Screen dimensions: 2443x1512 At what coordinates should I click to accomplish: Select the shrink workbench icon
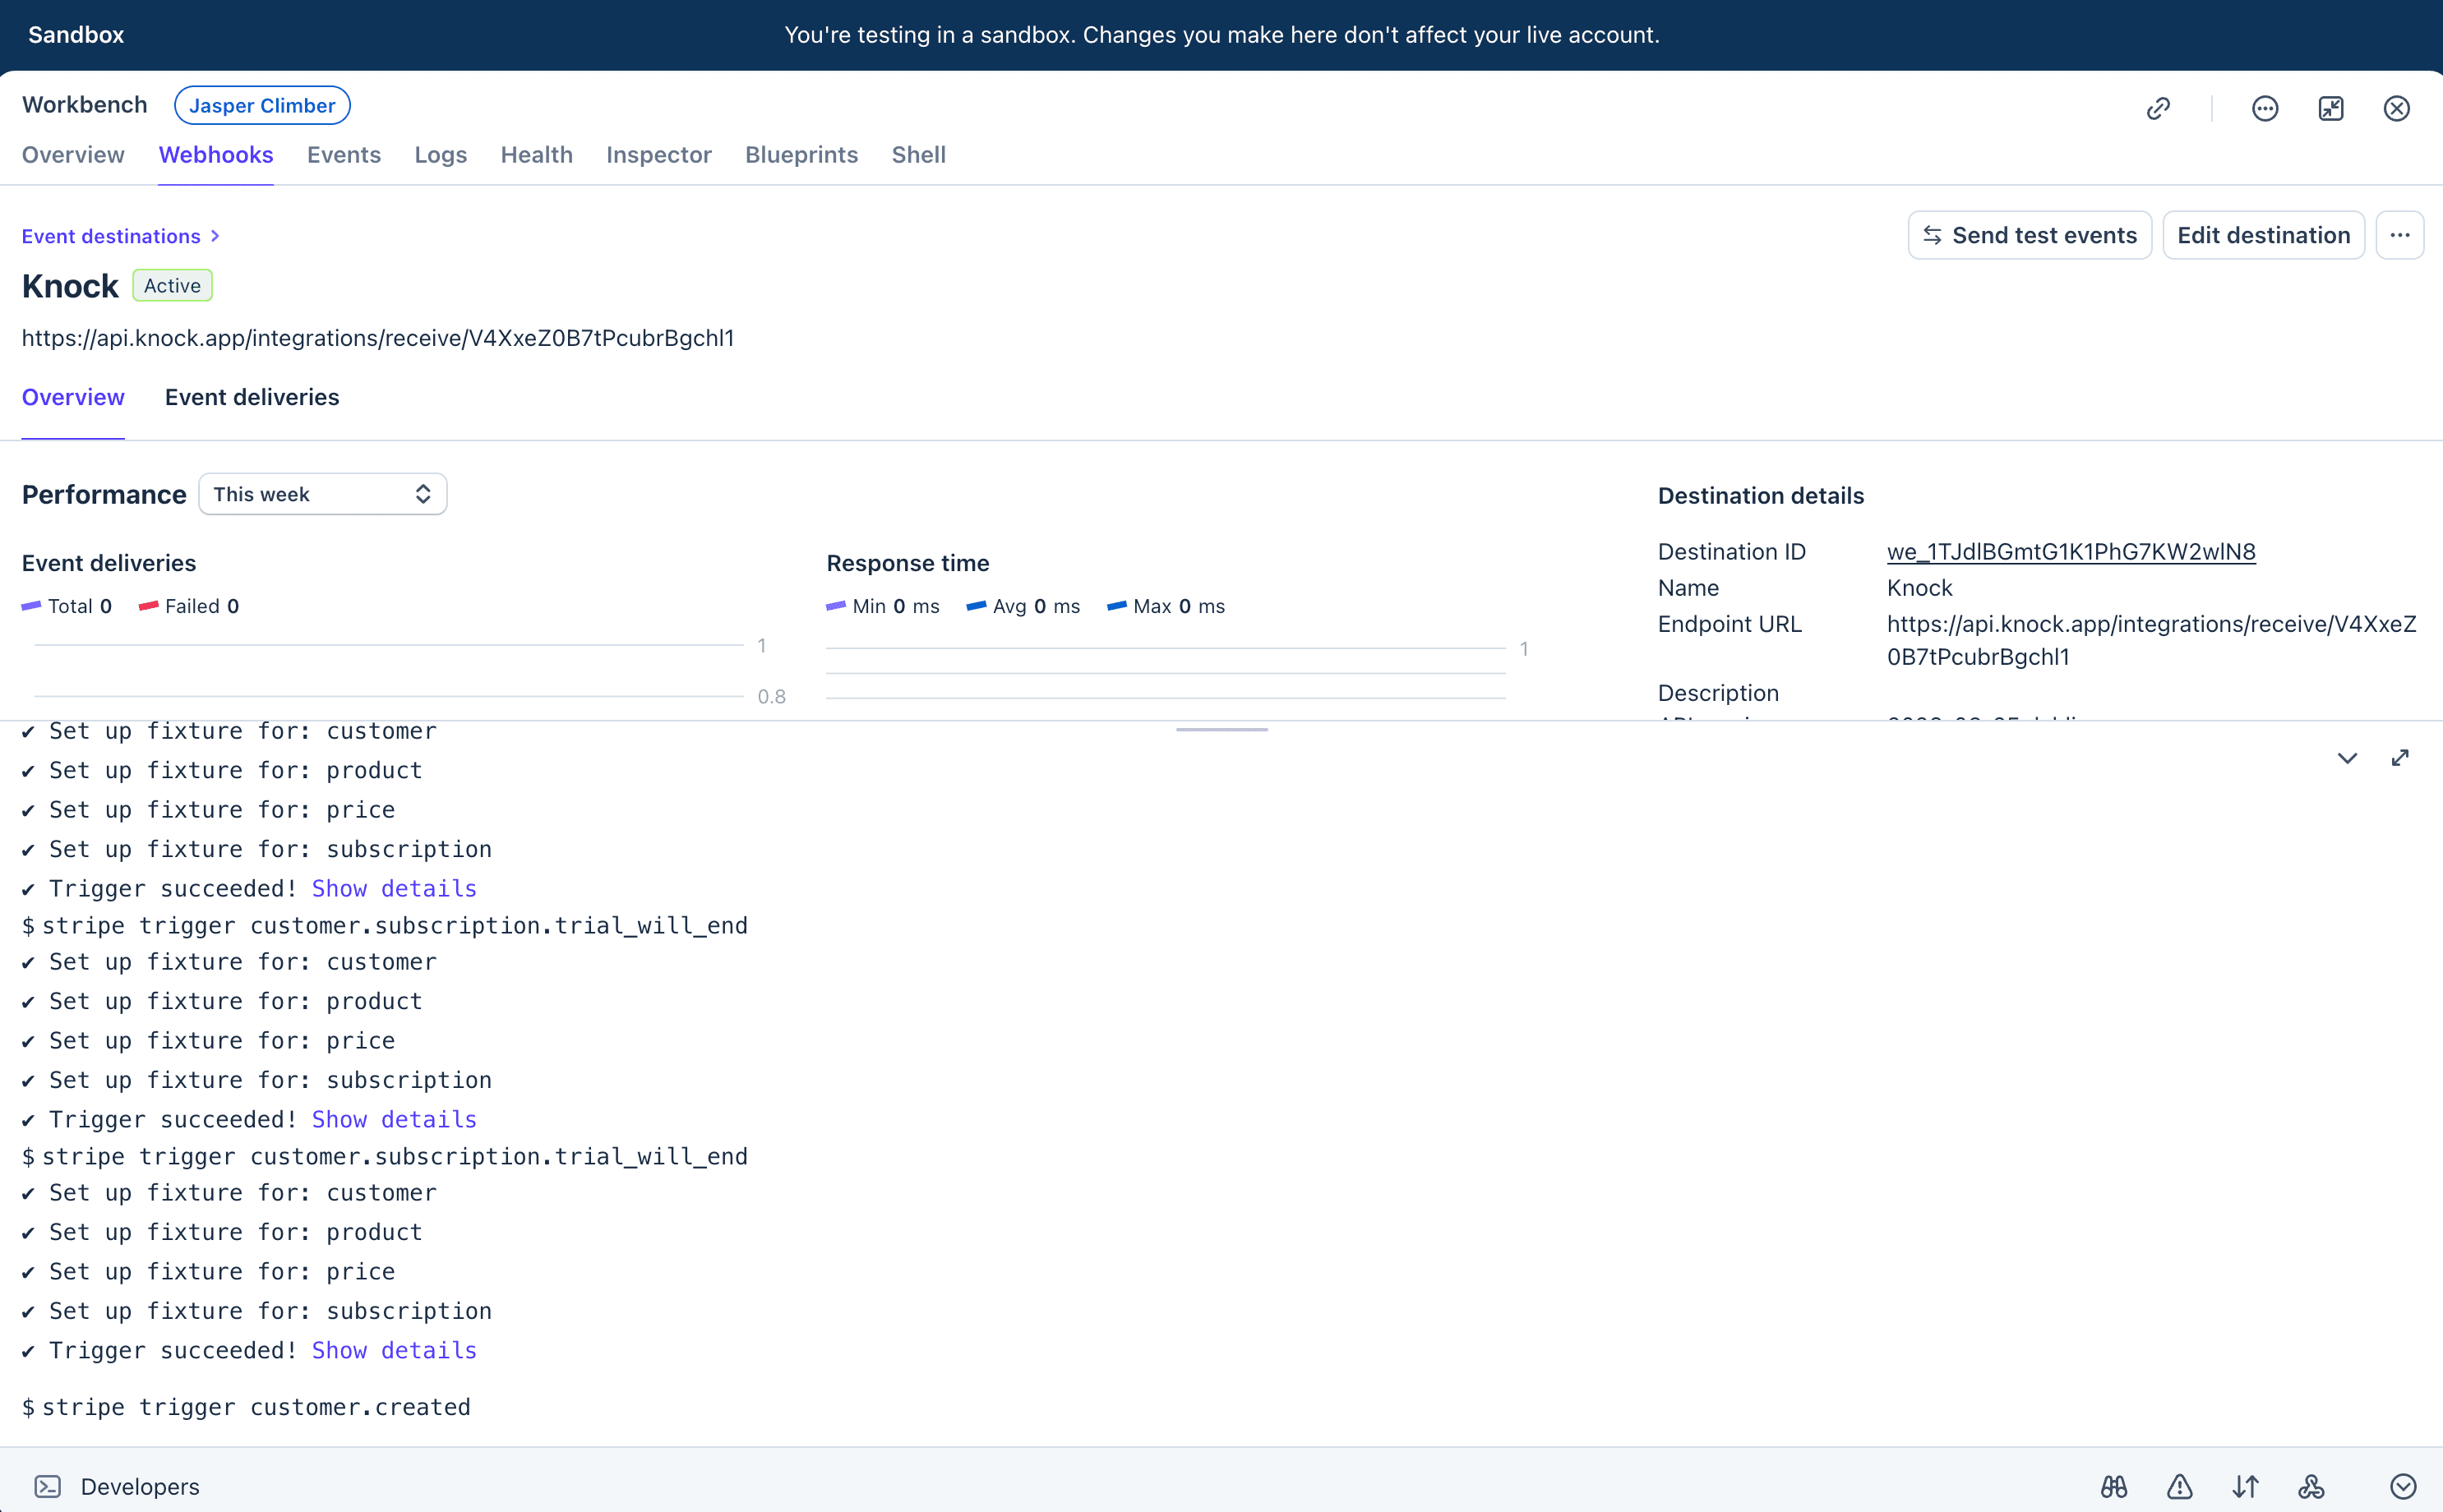[x=2330, y=108]
